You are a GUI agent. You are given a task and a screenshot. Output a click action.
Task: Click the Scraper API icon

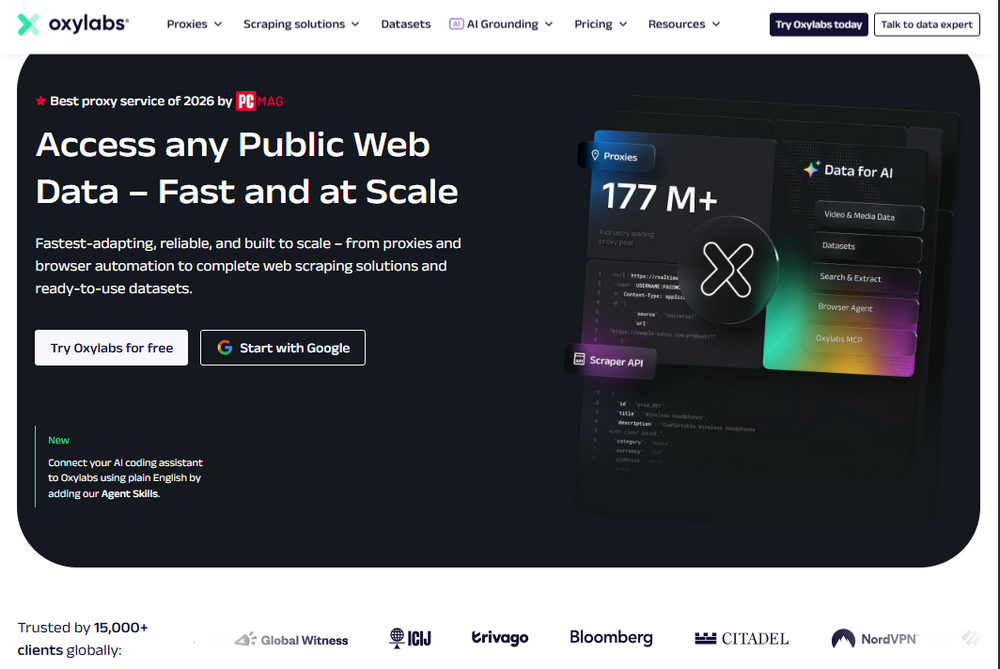[x=579, y=358]
